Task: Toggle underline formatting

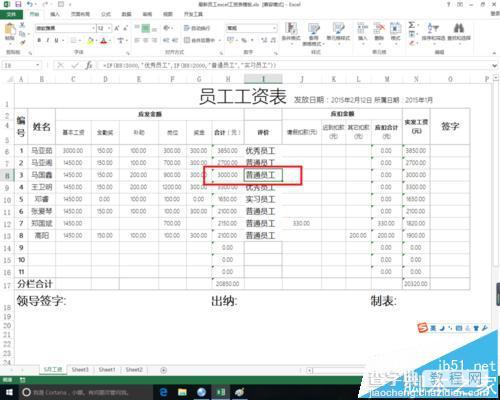Action: click(56, 40)
